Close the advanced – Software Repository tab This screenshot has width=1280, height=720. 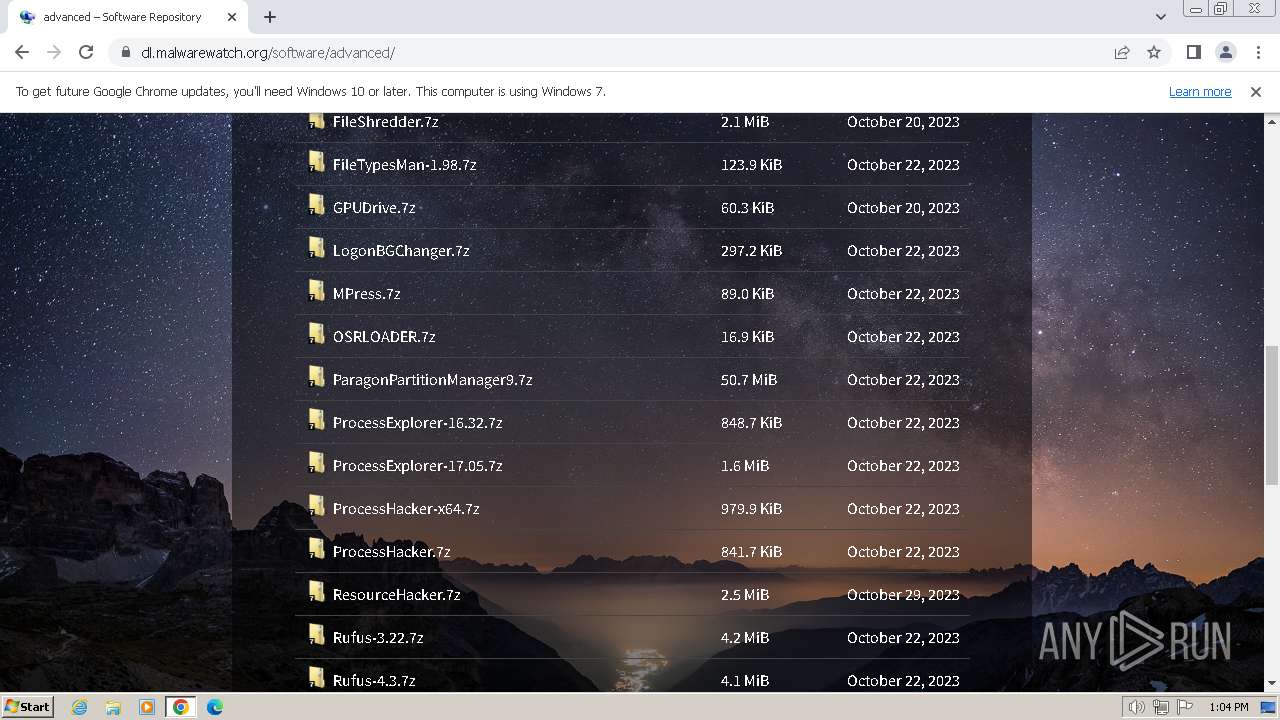(231, 17)
